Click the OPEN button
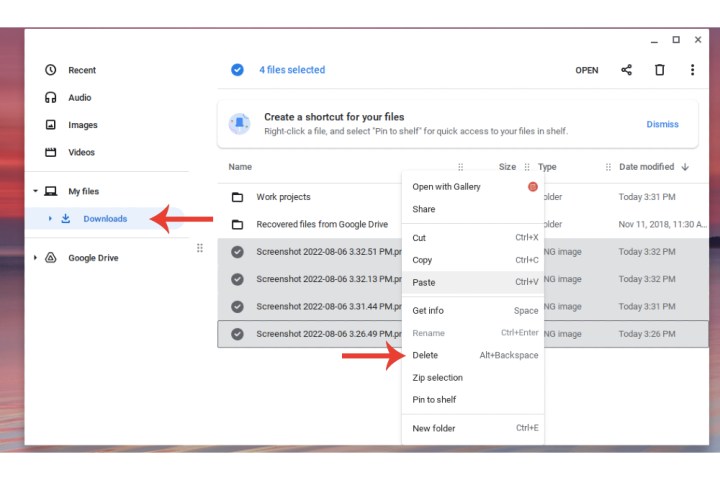This screenshot has height=480, width=720. click(x=586, y=70)
